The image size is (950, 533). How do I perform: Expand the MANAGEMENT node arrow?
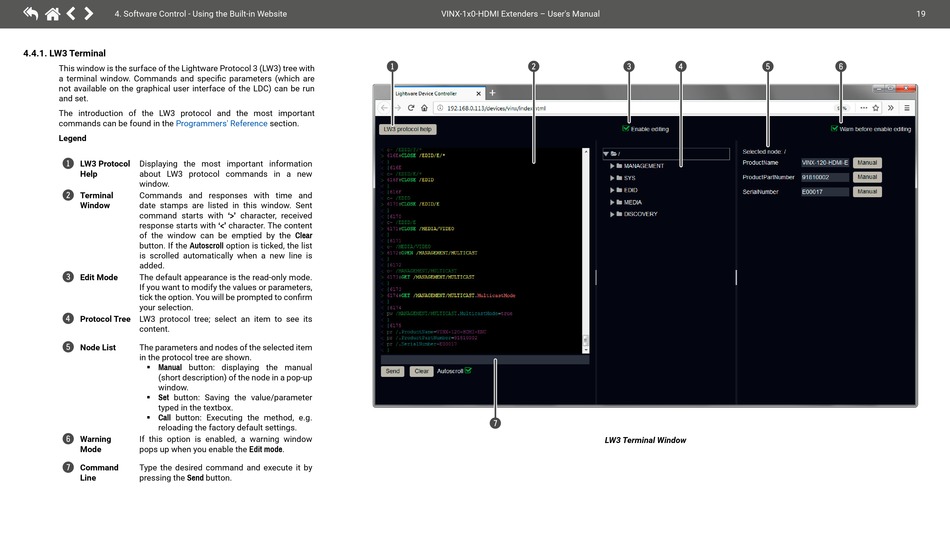pyautogui.click(x=612, y=166)
